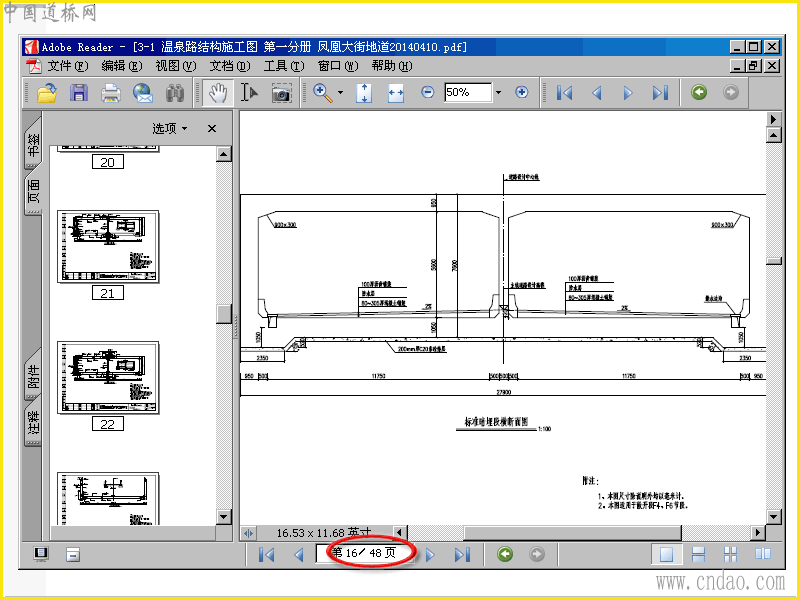Go to next page in bottom bar
Screen dimensions: 800x600
(430, 555)
